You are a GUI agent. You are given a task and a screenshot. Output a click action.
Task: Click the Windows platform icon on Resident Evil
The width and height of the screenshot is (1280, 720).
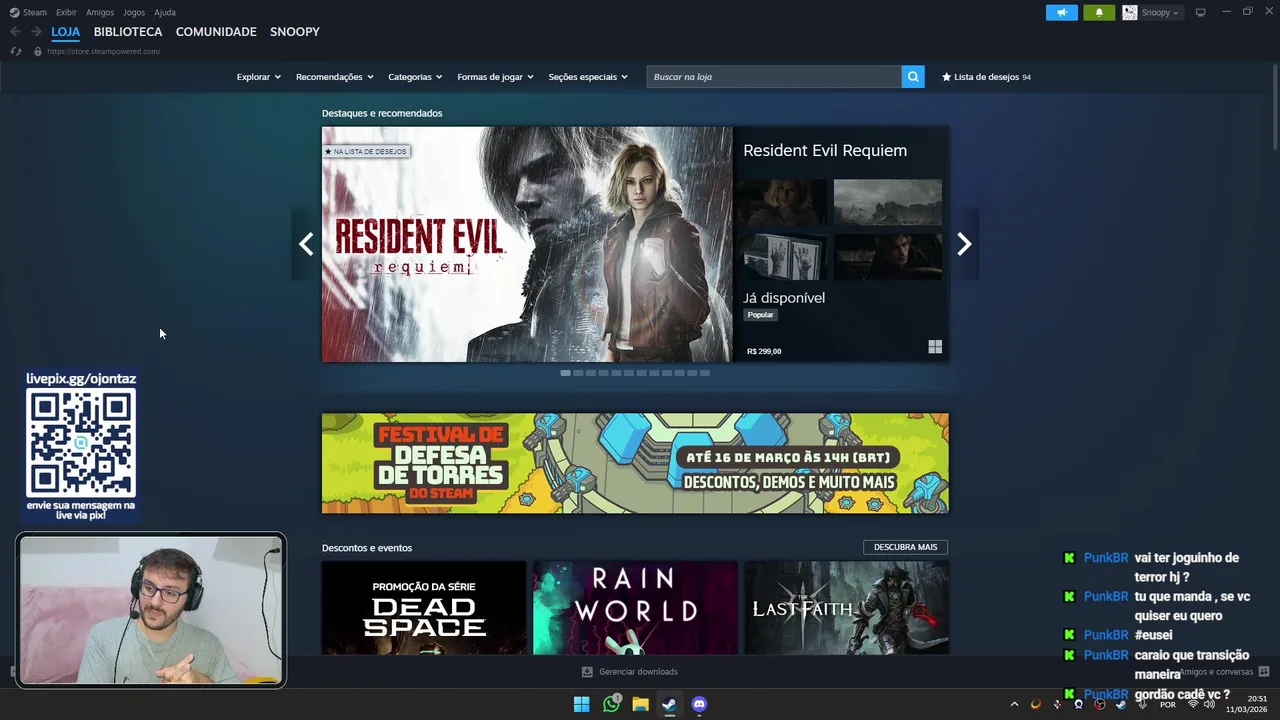pyautogui.click(x=935, y=347)
